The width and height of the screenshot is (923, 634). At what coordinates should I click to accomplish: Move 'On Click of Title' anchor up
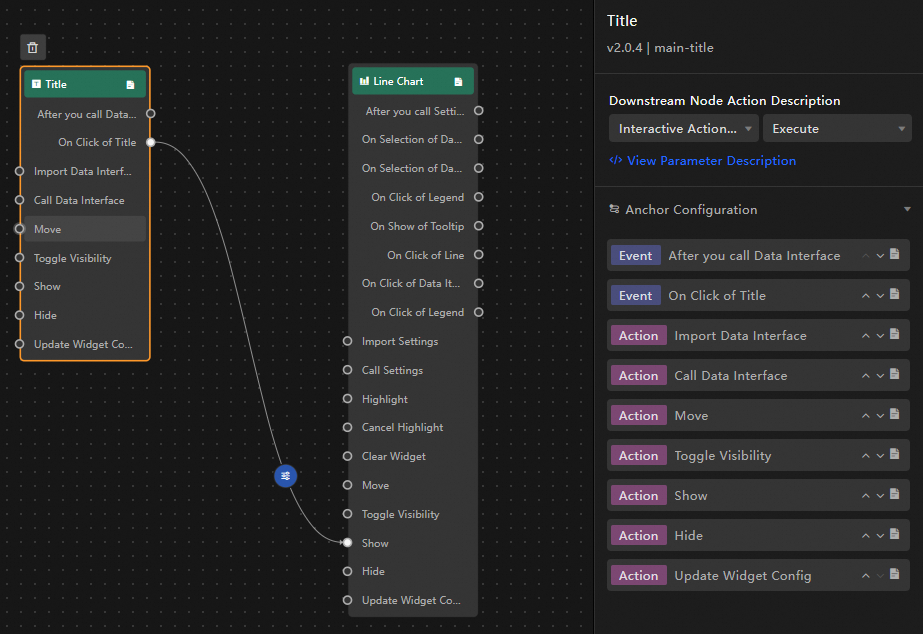[866, 295]
